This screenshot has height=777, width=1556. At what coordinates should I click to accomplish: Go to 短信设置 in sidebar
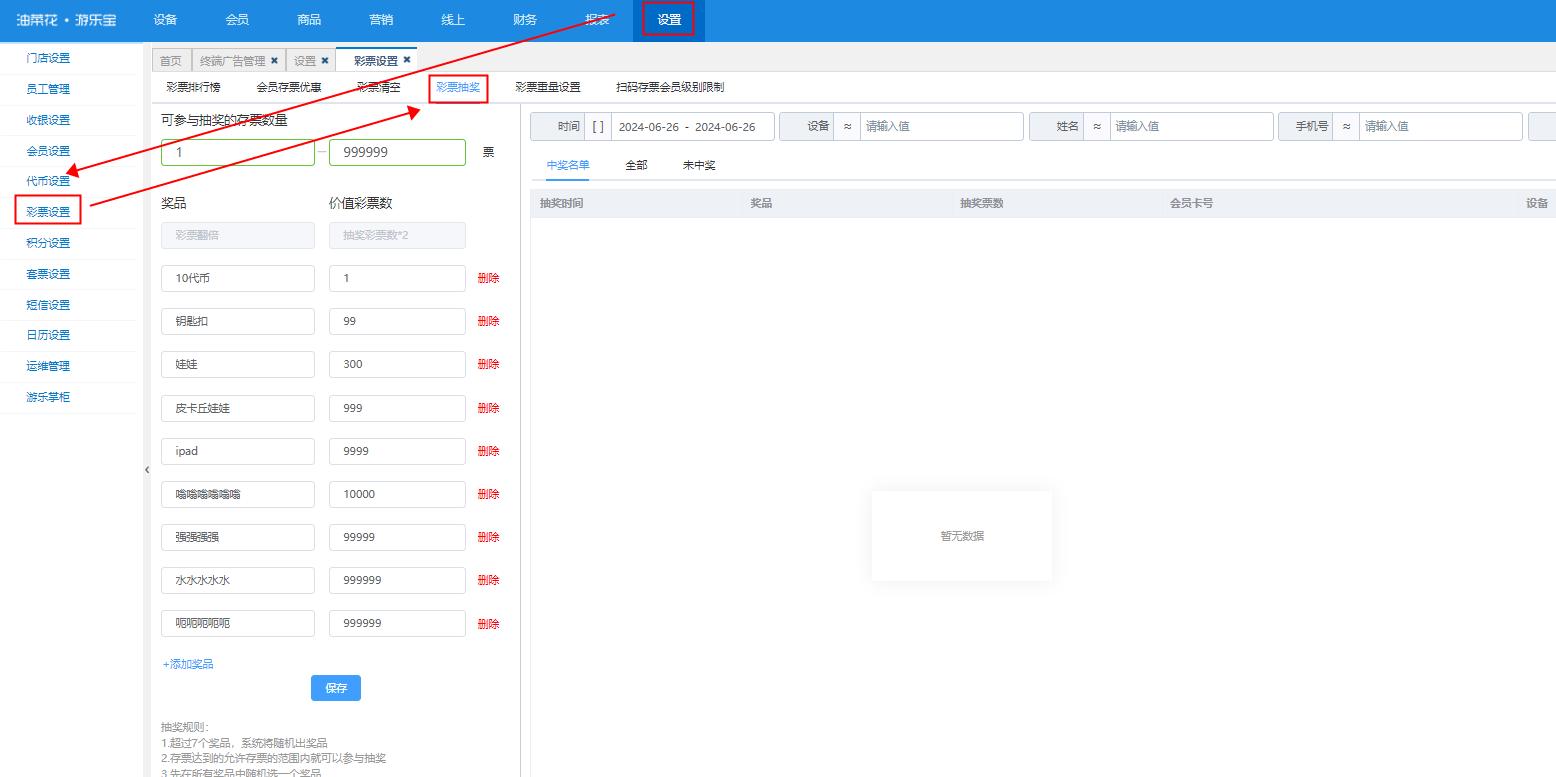48,305
